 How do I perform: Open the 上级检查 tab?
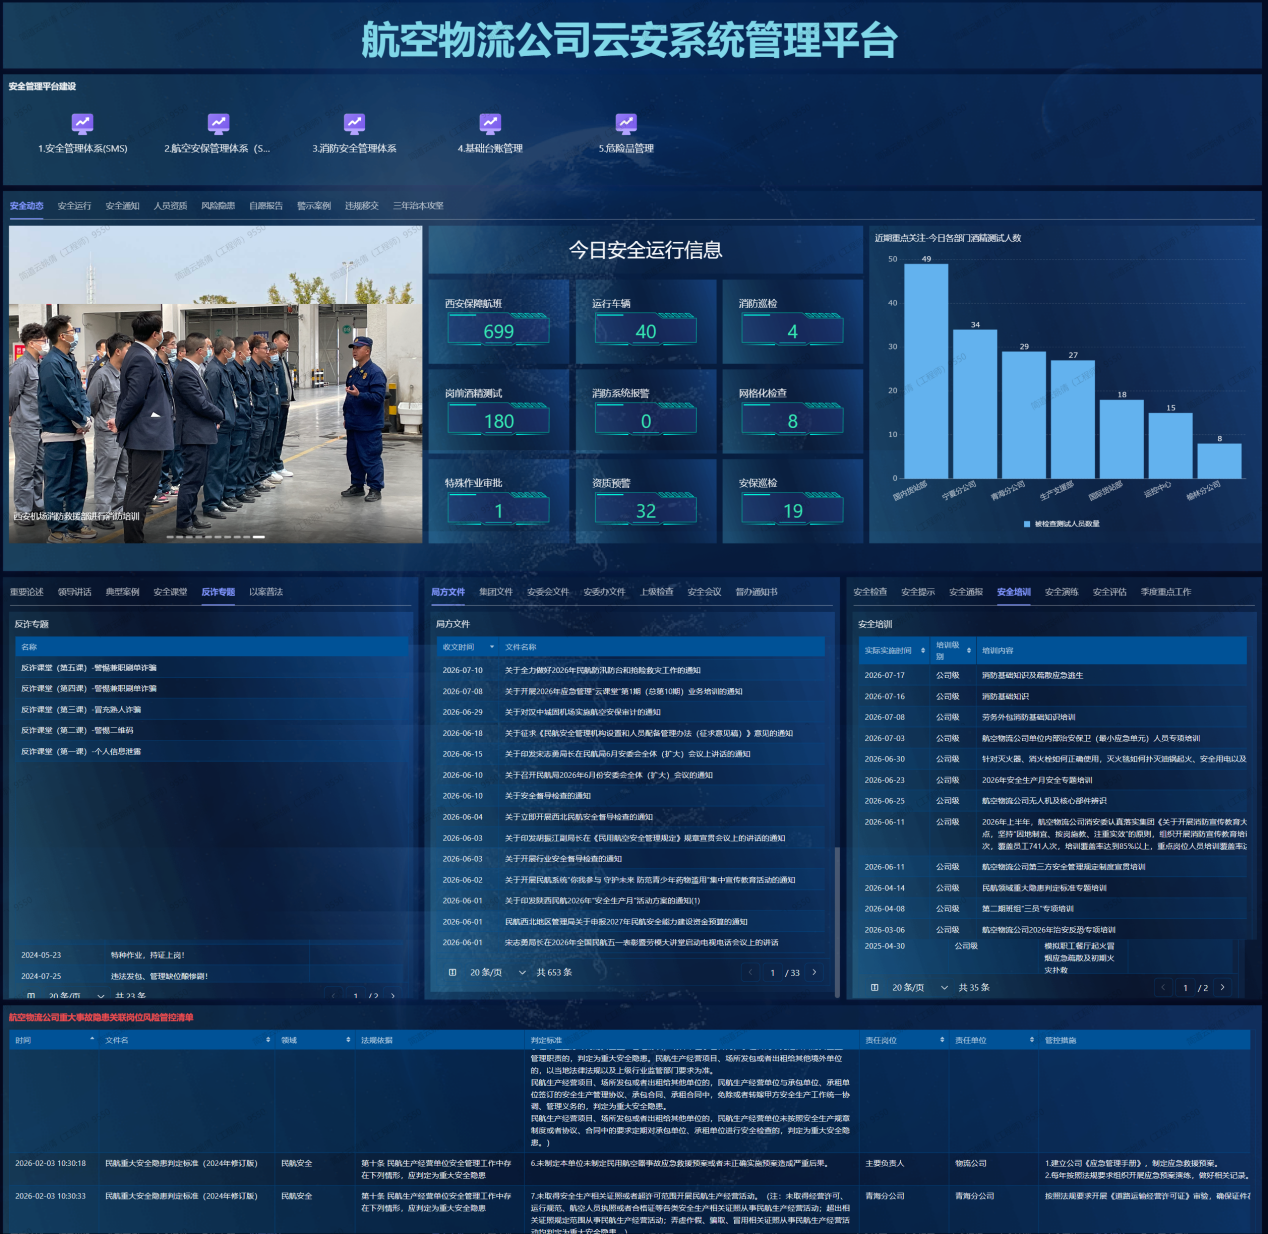(x=657, y=592)
